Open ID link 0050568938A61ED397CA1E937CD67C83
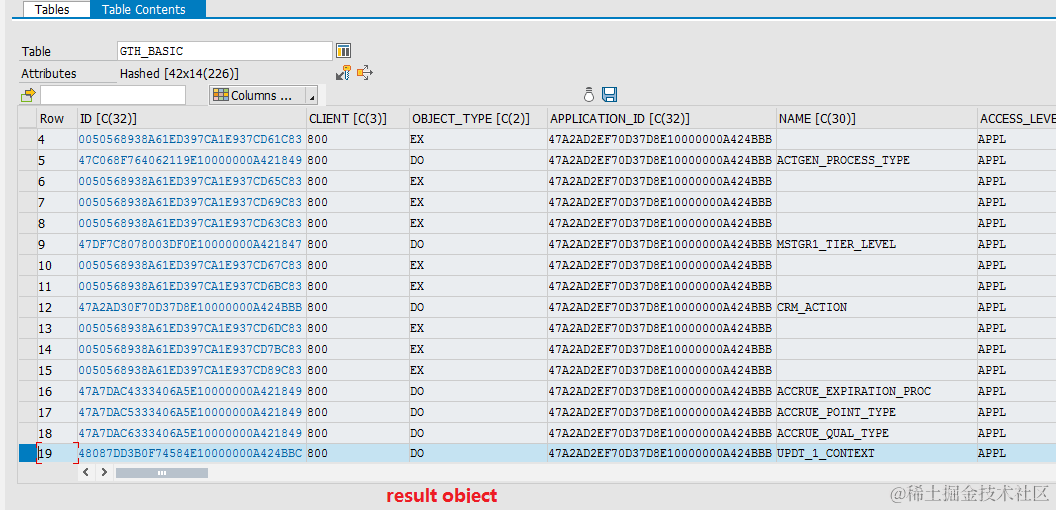This screenshot has width=1056, height=510. (191, 265)
